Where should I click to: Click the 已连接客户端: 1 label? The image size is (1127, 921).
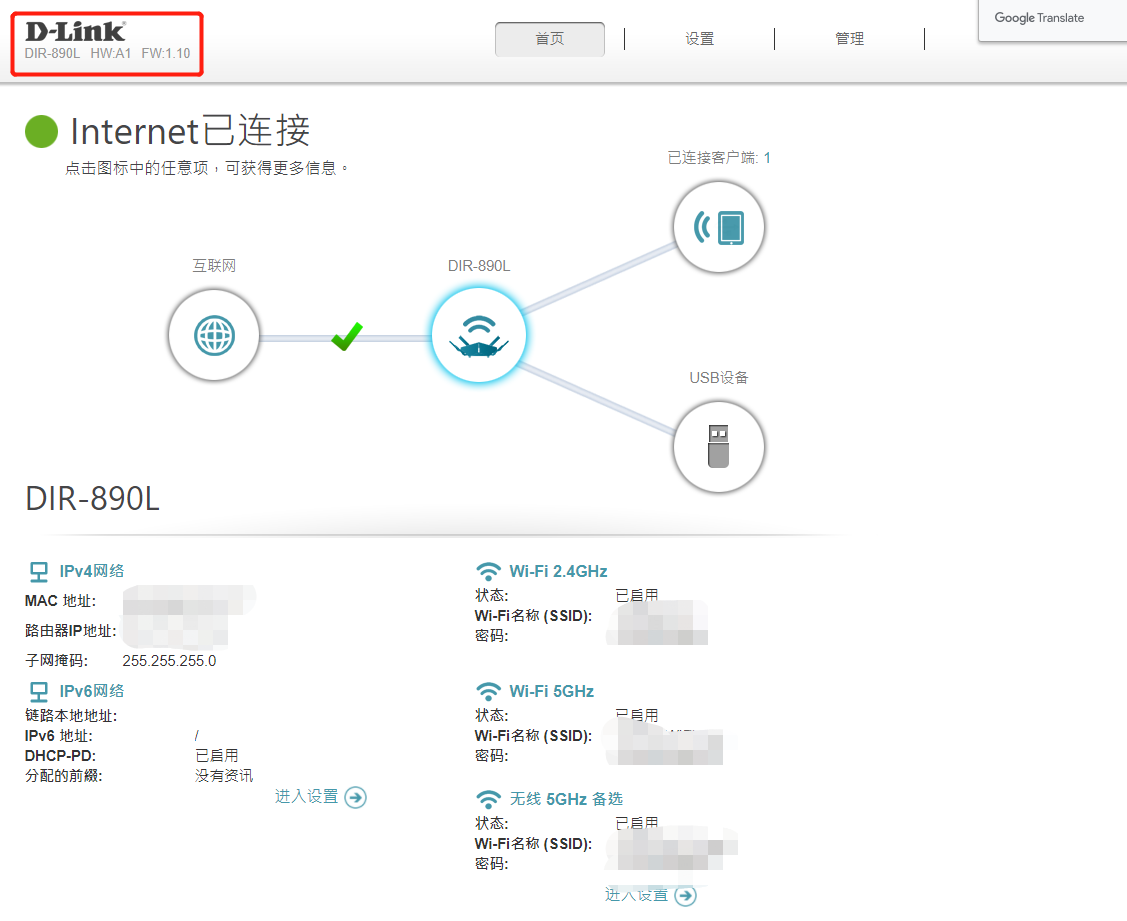719,157
